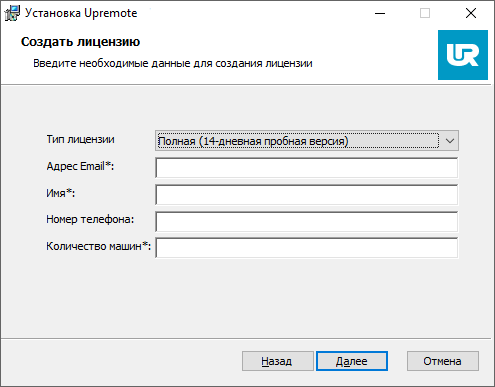Click the Количество машин input field
This screenshot has width=495, height=387.
click(x=307, y=248)
